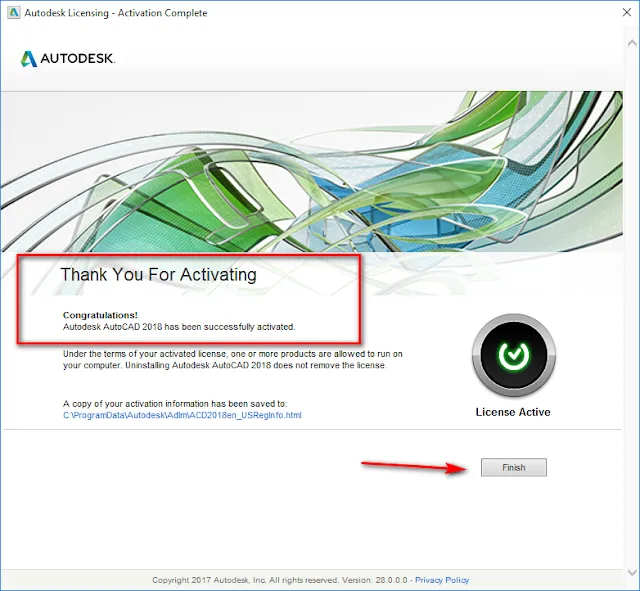Click the Autodesk triangular logo in header

coord(29,59)
